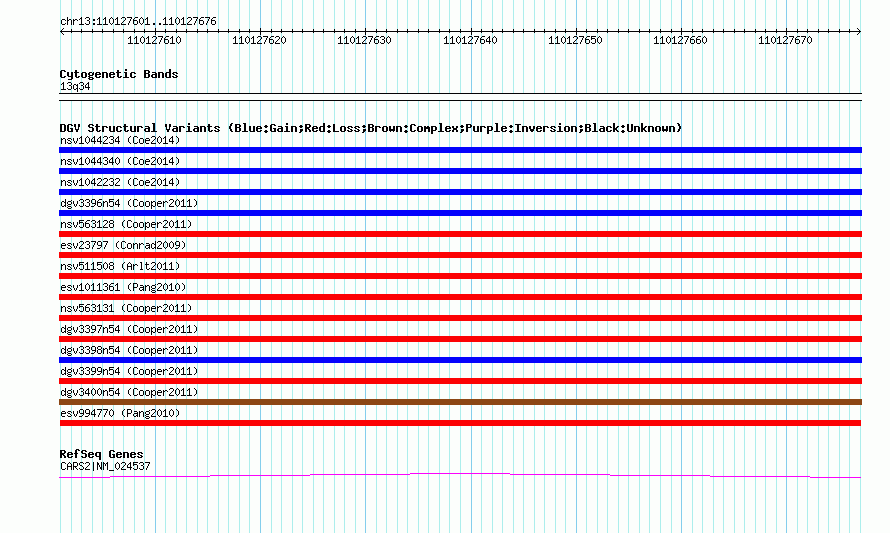The image size is (890, 533).
Task: Open variant dgv3397n54 (Cooper2011) label
Action: 129,329
